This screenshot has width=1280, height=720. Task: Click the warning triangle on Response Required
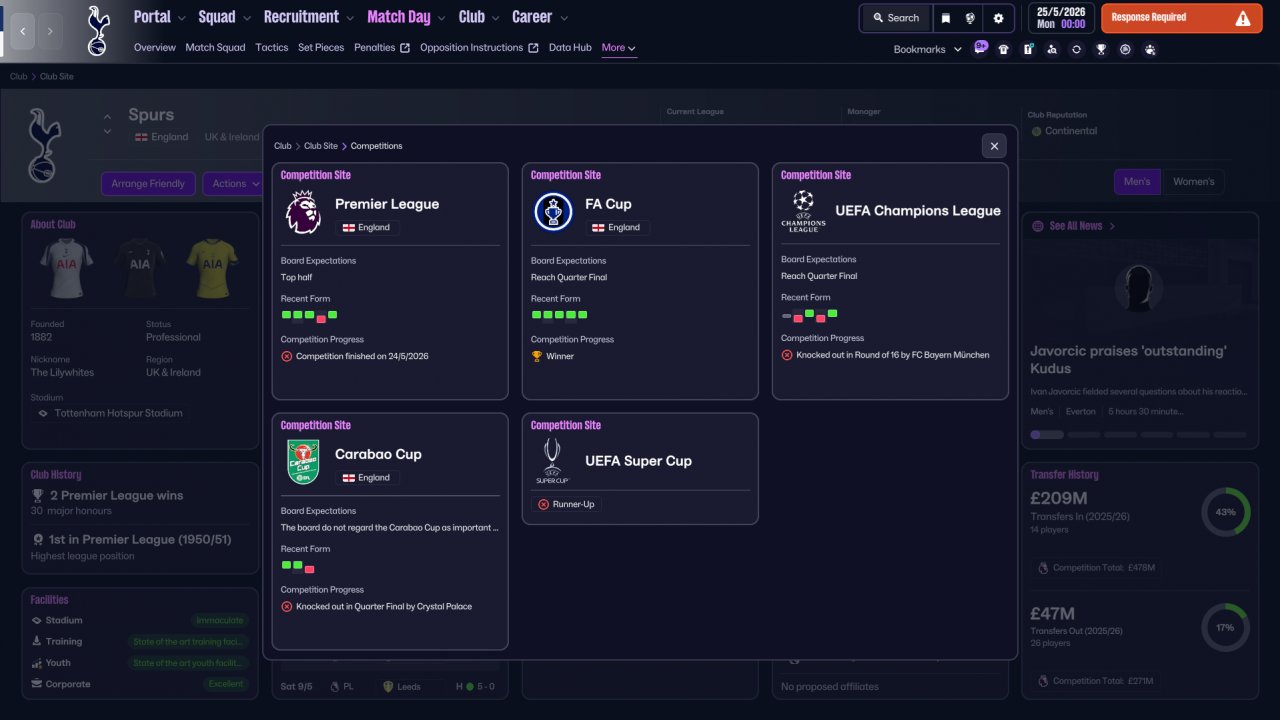1243,18
